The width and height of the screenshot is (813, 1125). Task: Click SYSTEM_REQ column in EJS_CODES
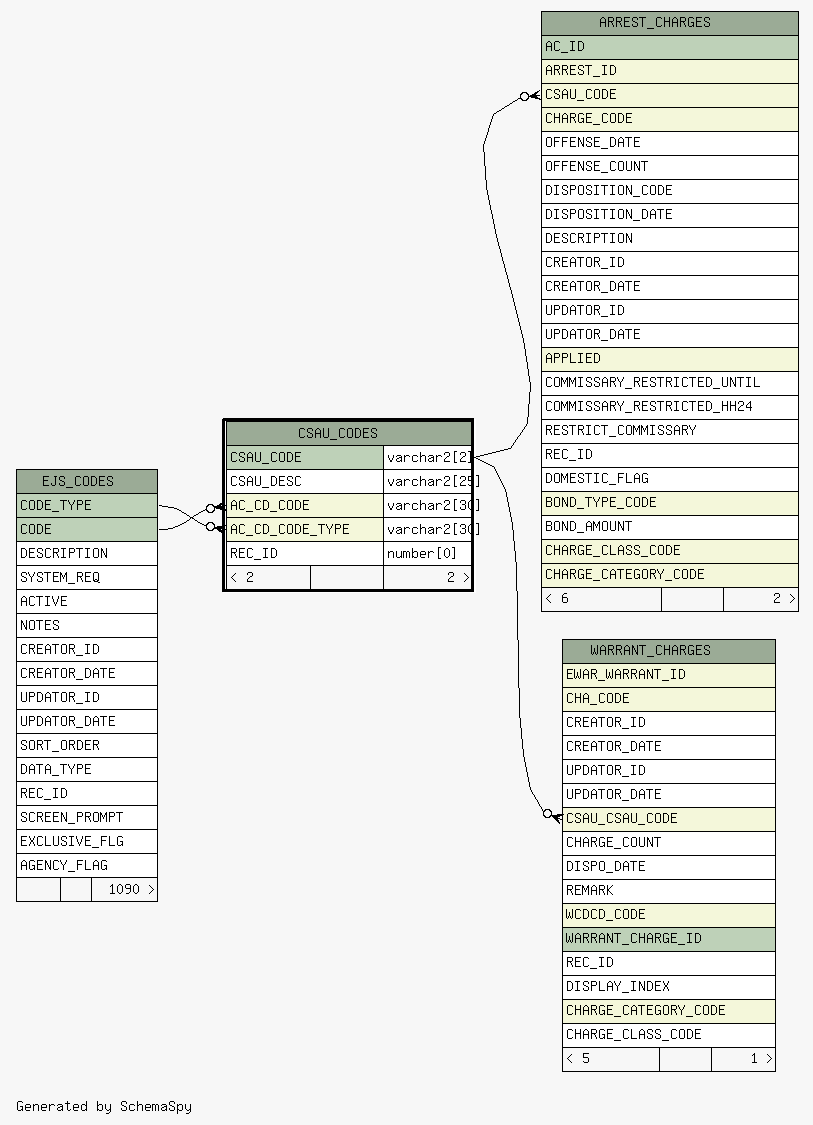click(x=87, y=578)
